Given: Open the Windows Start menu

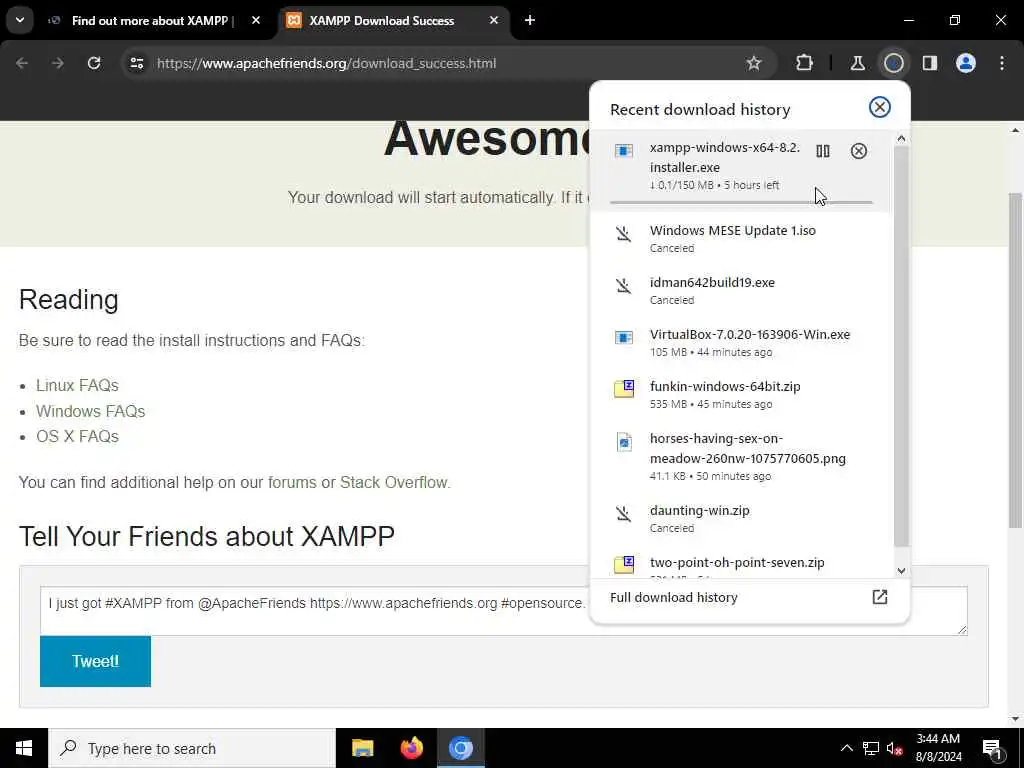Looking at the screenshot, I should coord(24,748).
